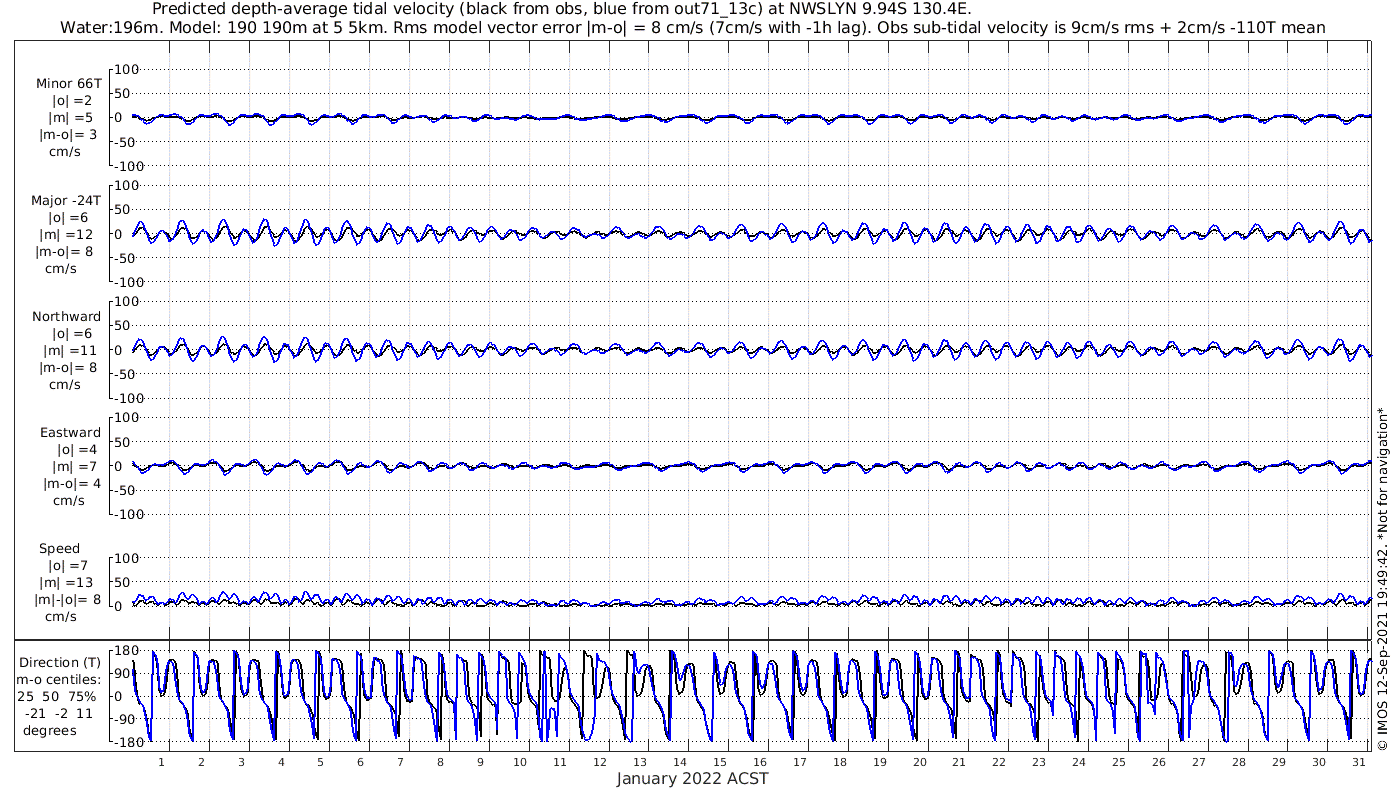Click day 15 on the time axis

coord(720,762)
